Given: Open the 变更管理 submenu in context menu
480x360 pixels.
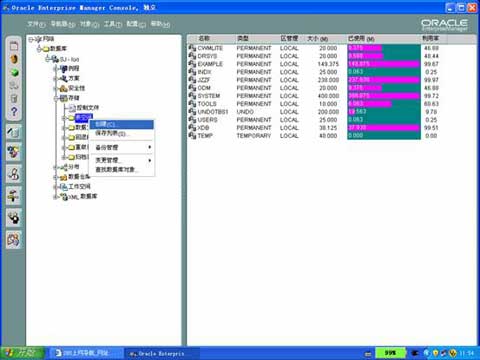Looking at the screenshot, I should click(x=122, y=160).
